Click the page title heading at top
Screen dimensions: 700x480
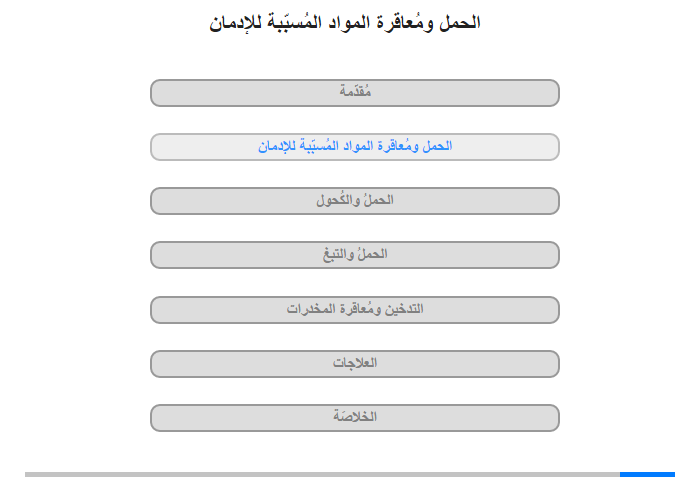click(345, 22)
